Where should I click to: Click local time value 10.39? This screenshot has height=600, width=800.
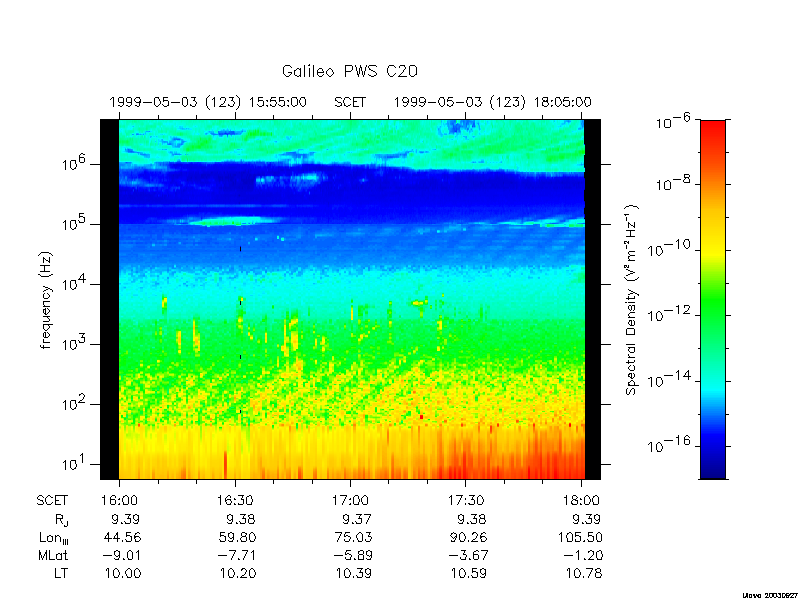pos(354,573)
